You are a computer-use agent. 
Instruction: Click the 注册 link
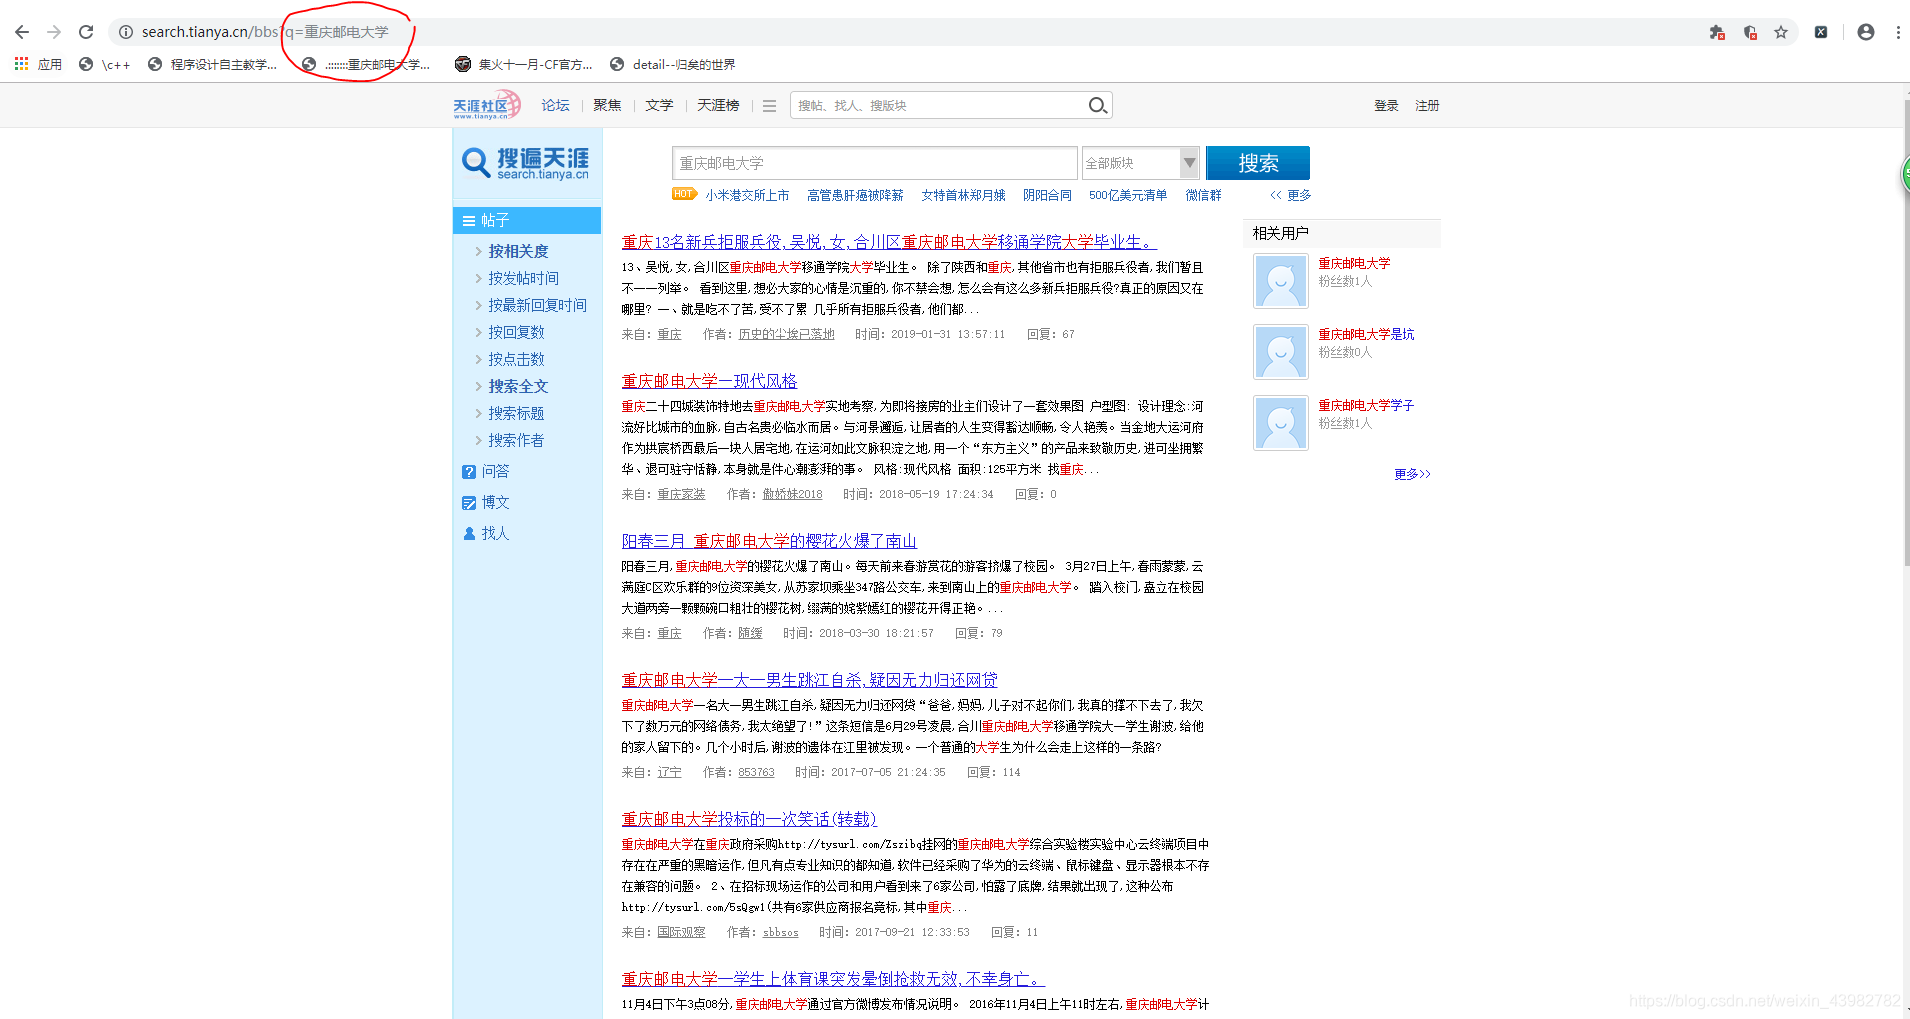pyautogui.click(x=1427, y=105)
